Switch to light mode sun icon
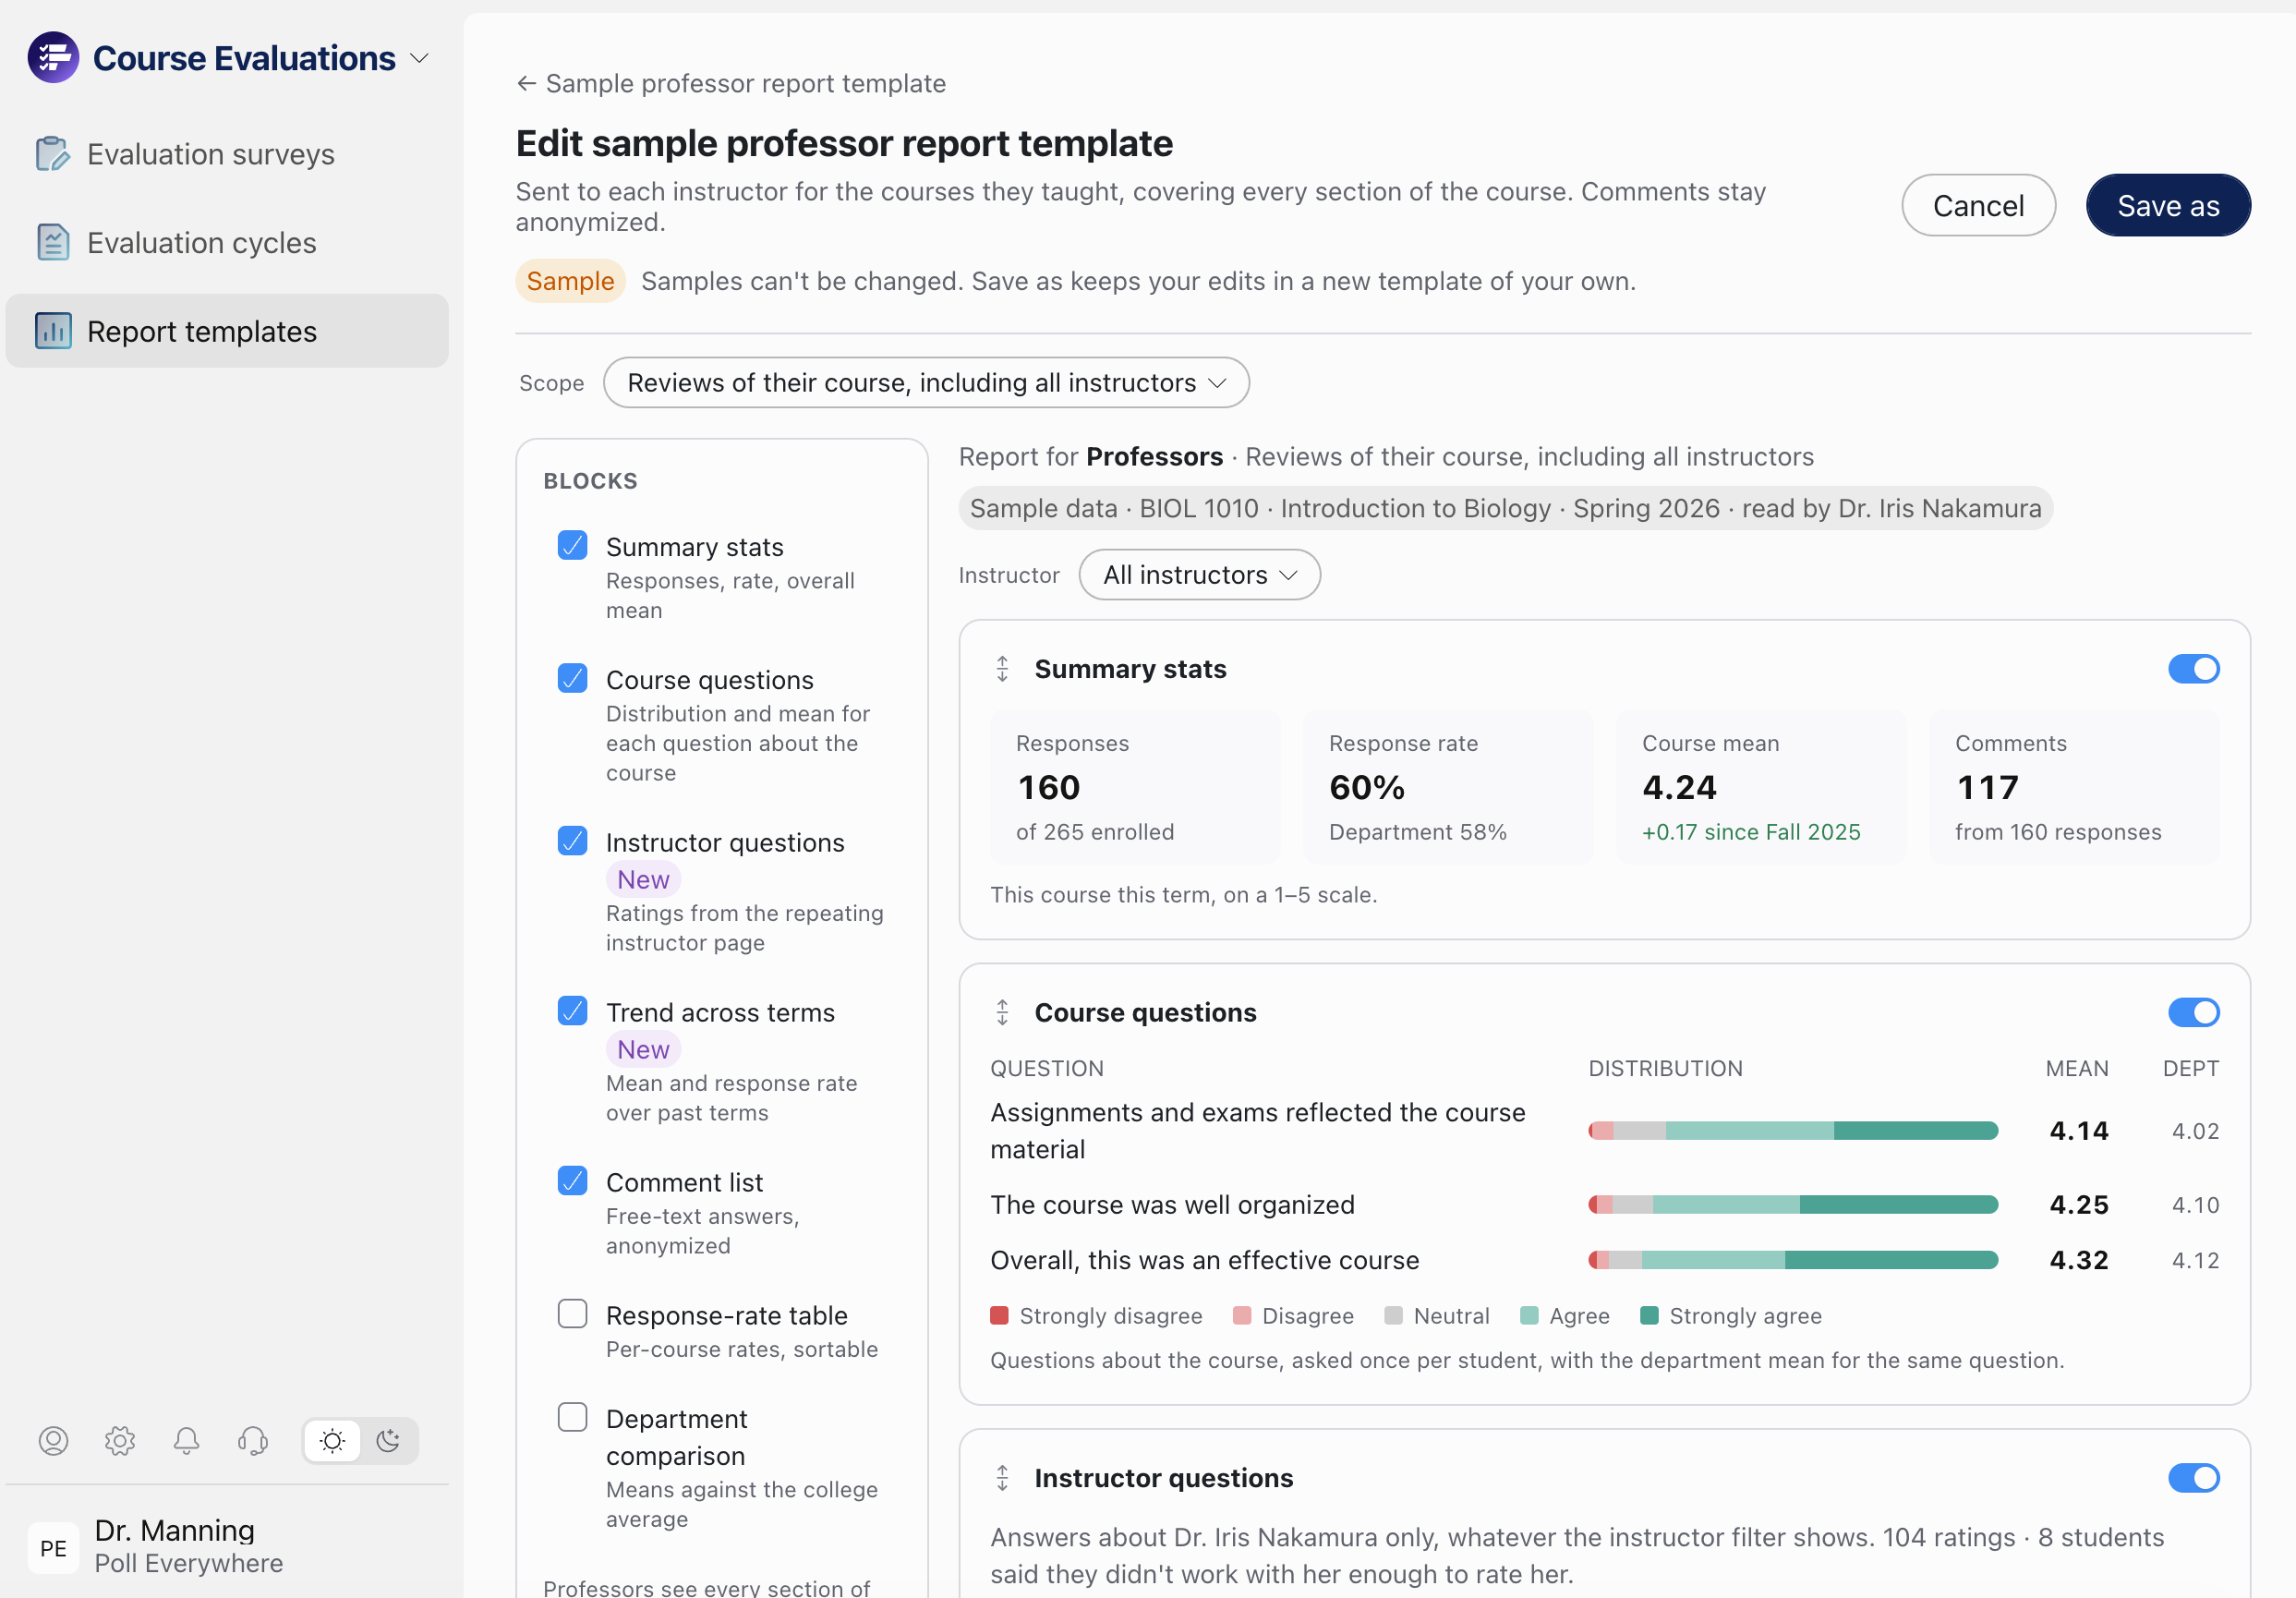Viewport: 2296px width, 1598px height. click(x=332, y=1441)
